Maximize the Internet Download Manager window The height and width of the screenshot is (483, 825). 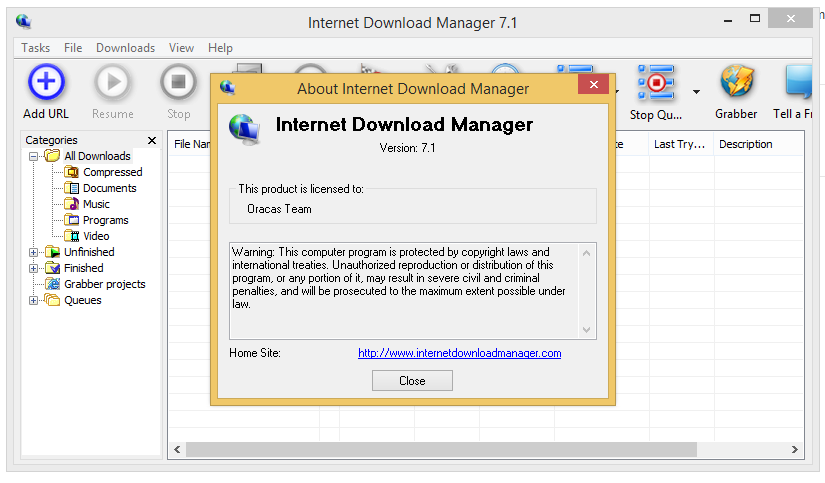[x=755, y=19]
